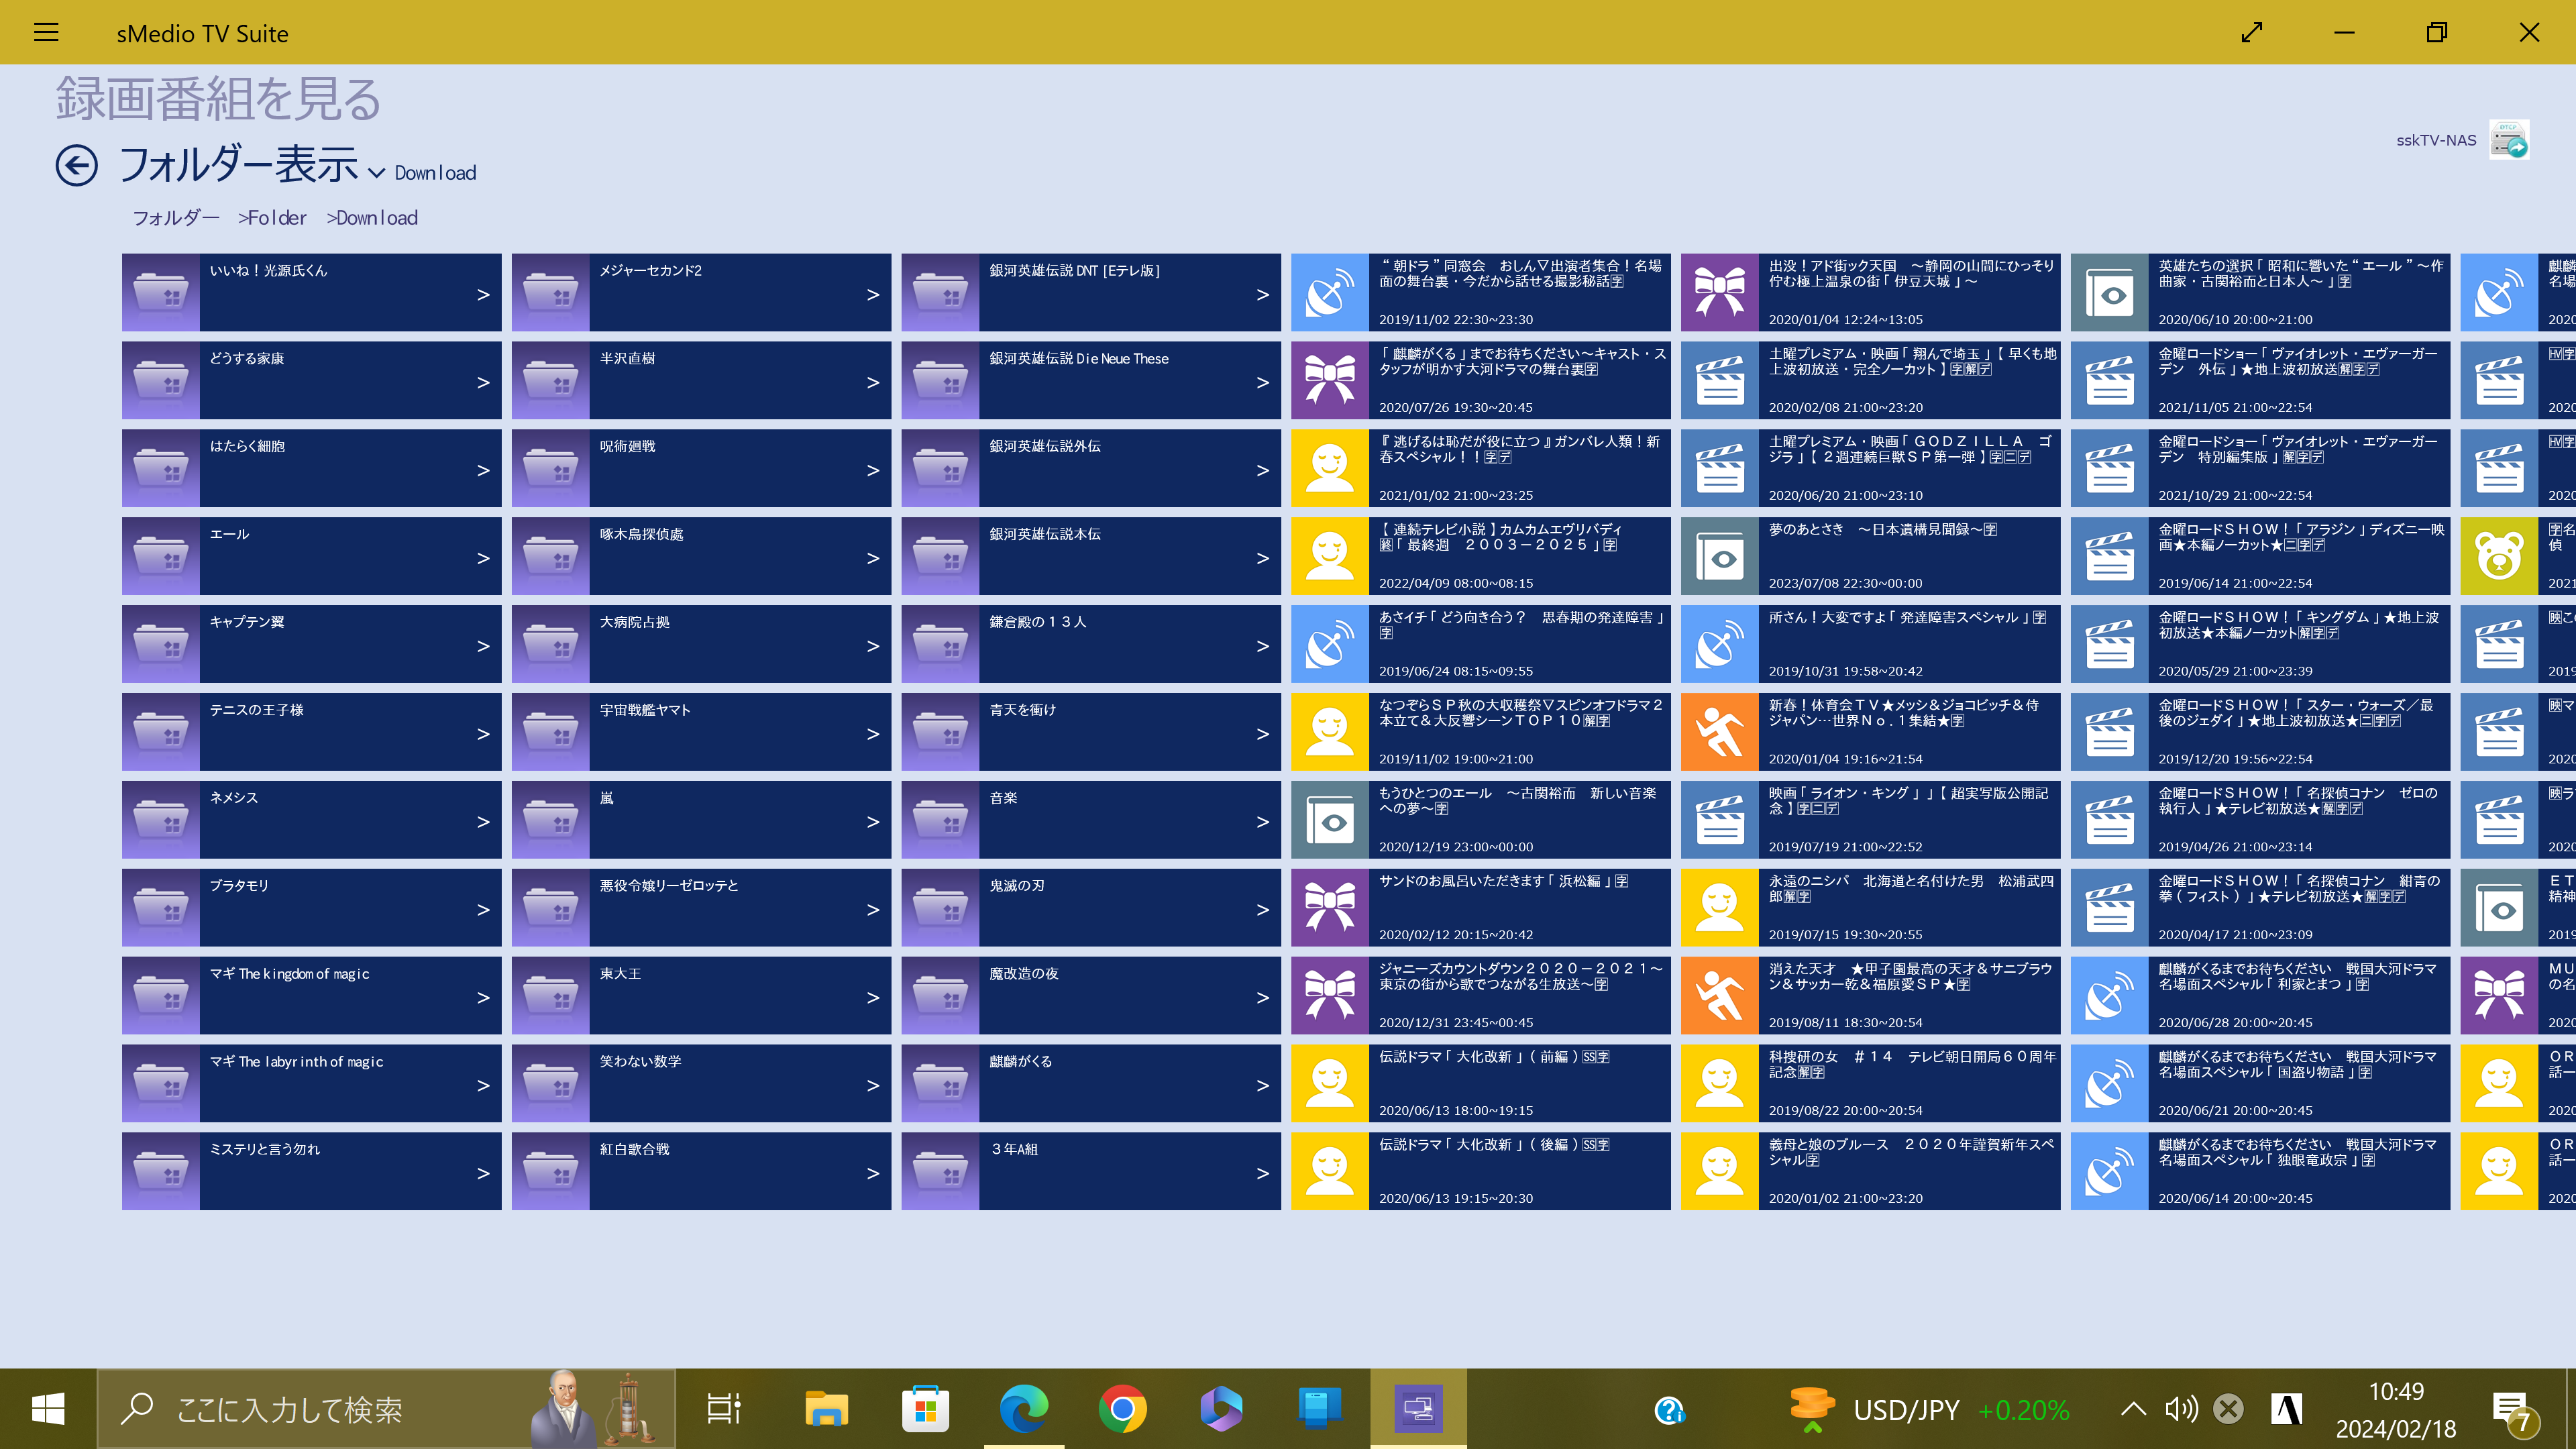The height and width of the screenshot is (1449, 2576).
Task: Click the clapperboard icon of 「アラジン」 recording
Action: coord(2110,556)
